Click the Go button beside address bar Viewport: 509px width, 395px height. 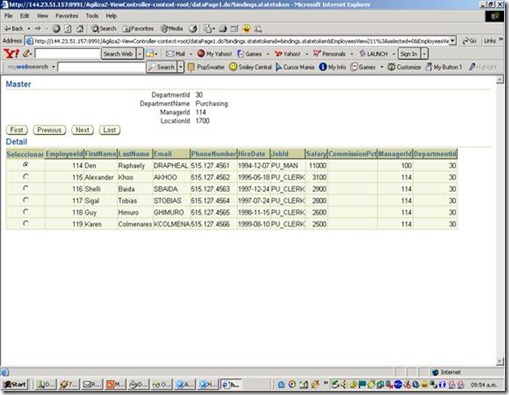click(470, 41)
